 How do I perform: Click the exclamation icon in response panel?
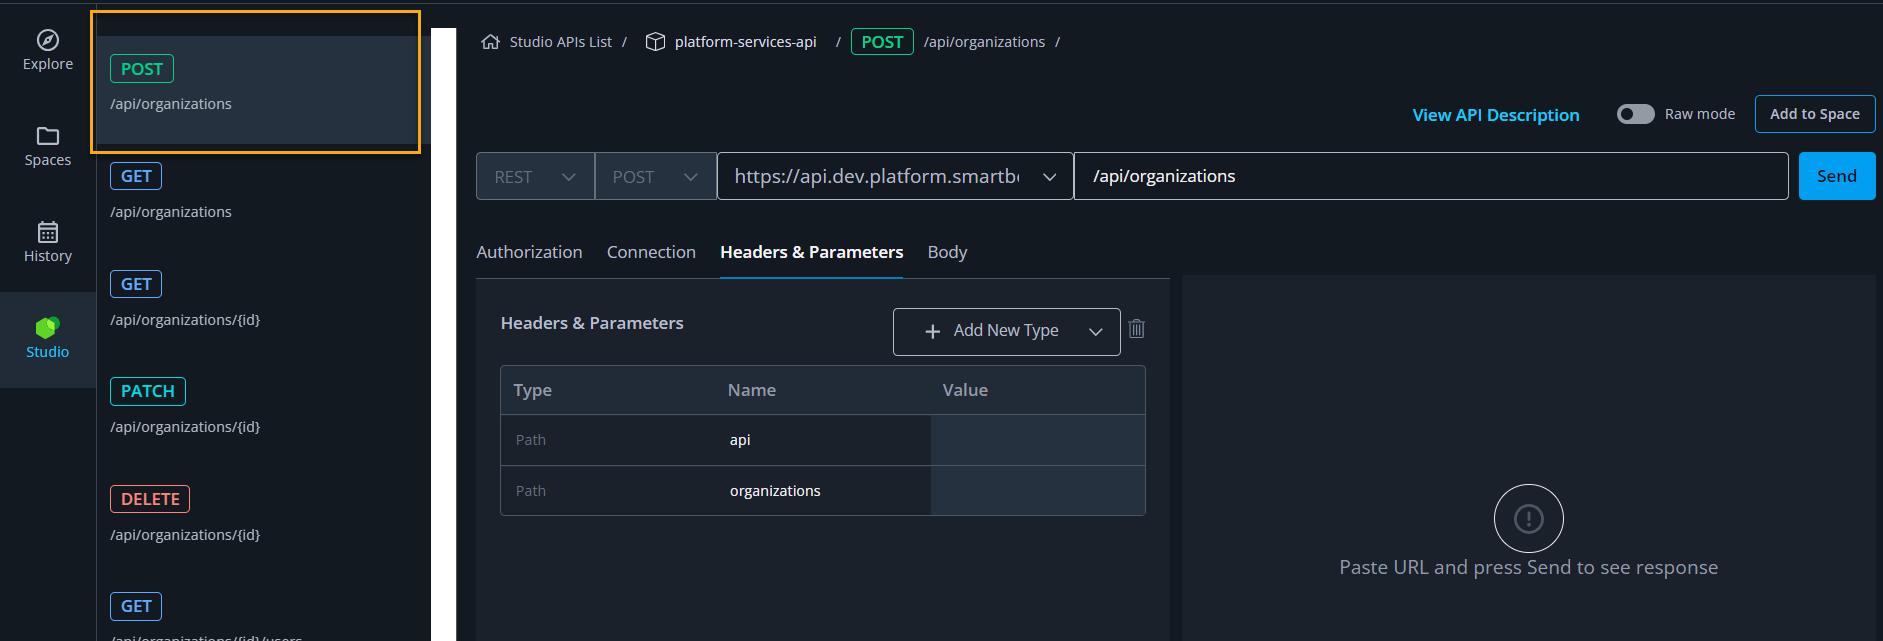coord(1528,518)
